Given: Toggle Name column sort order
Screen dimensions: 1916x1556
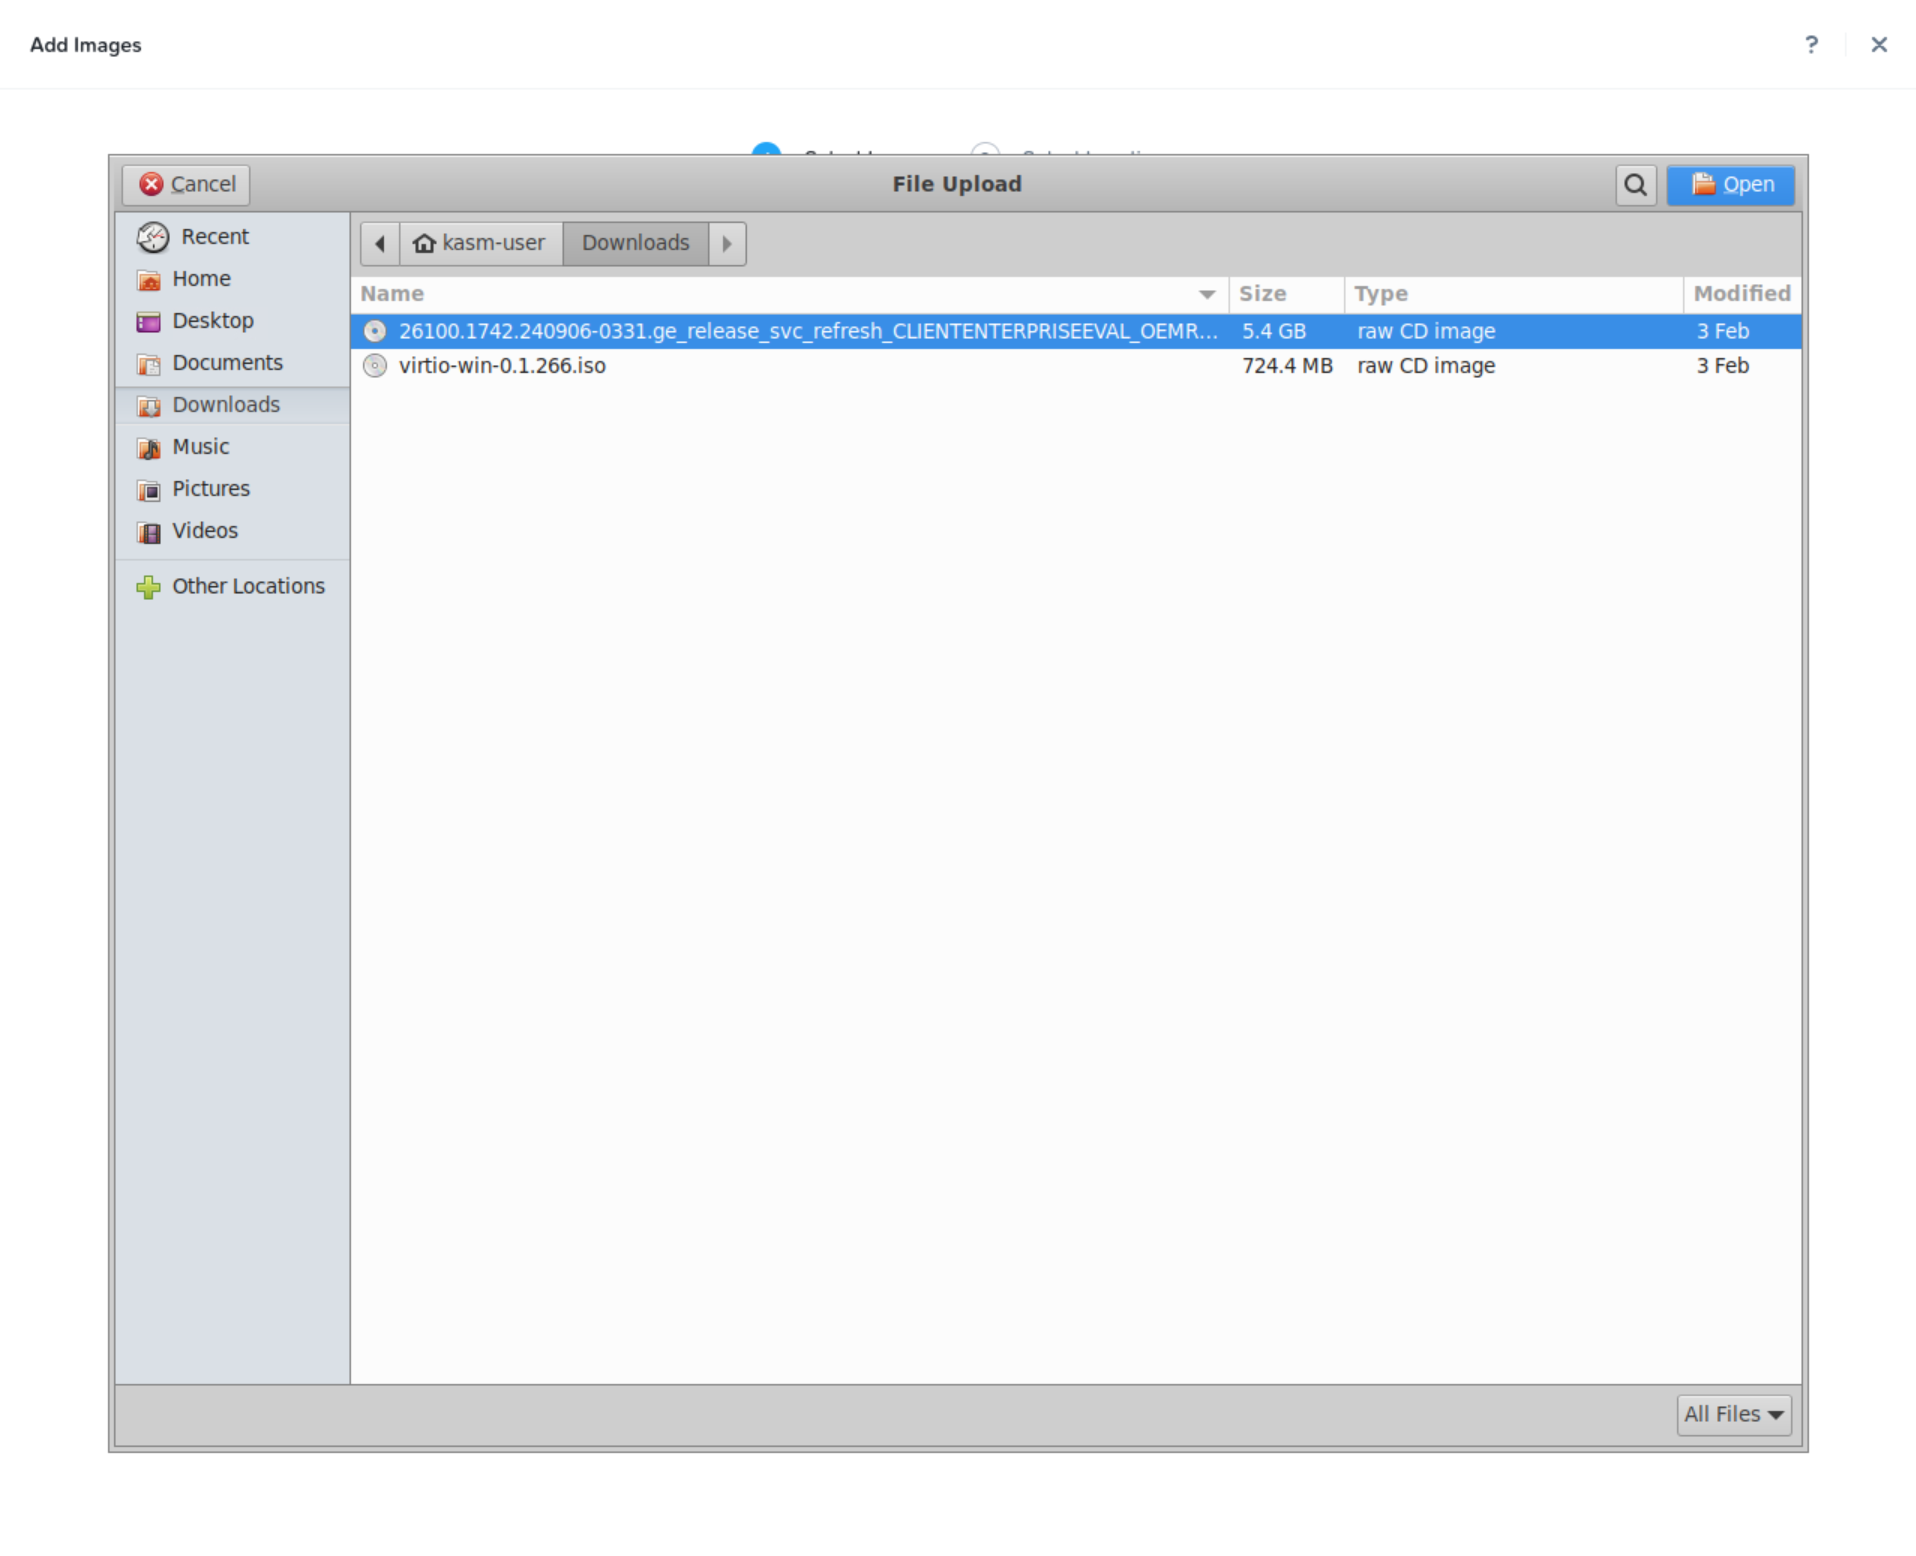Looking at the screenshot, I should [391, 293].
